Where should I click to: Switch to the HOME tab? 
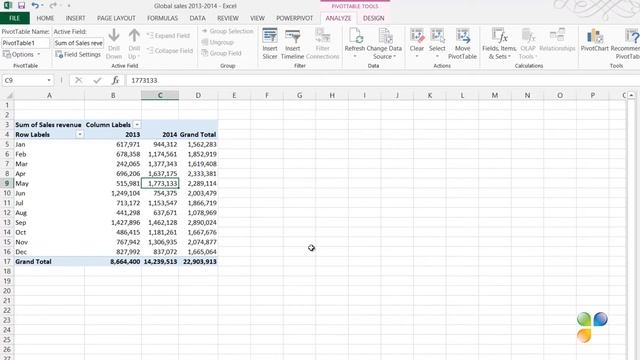pos(45,18)
